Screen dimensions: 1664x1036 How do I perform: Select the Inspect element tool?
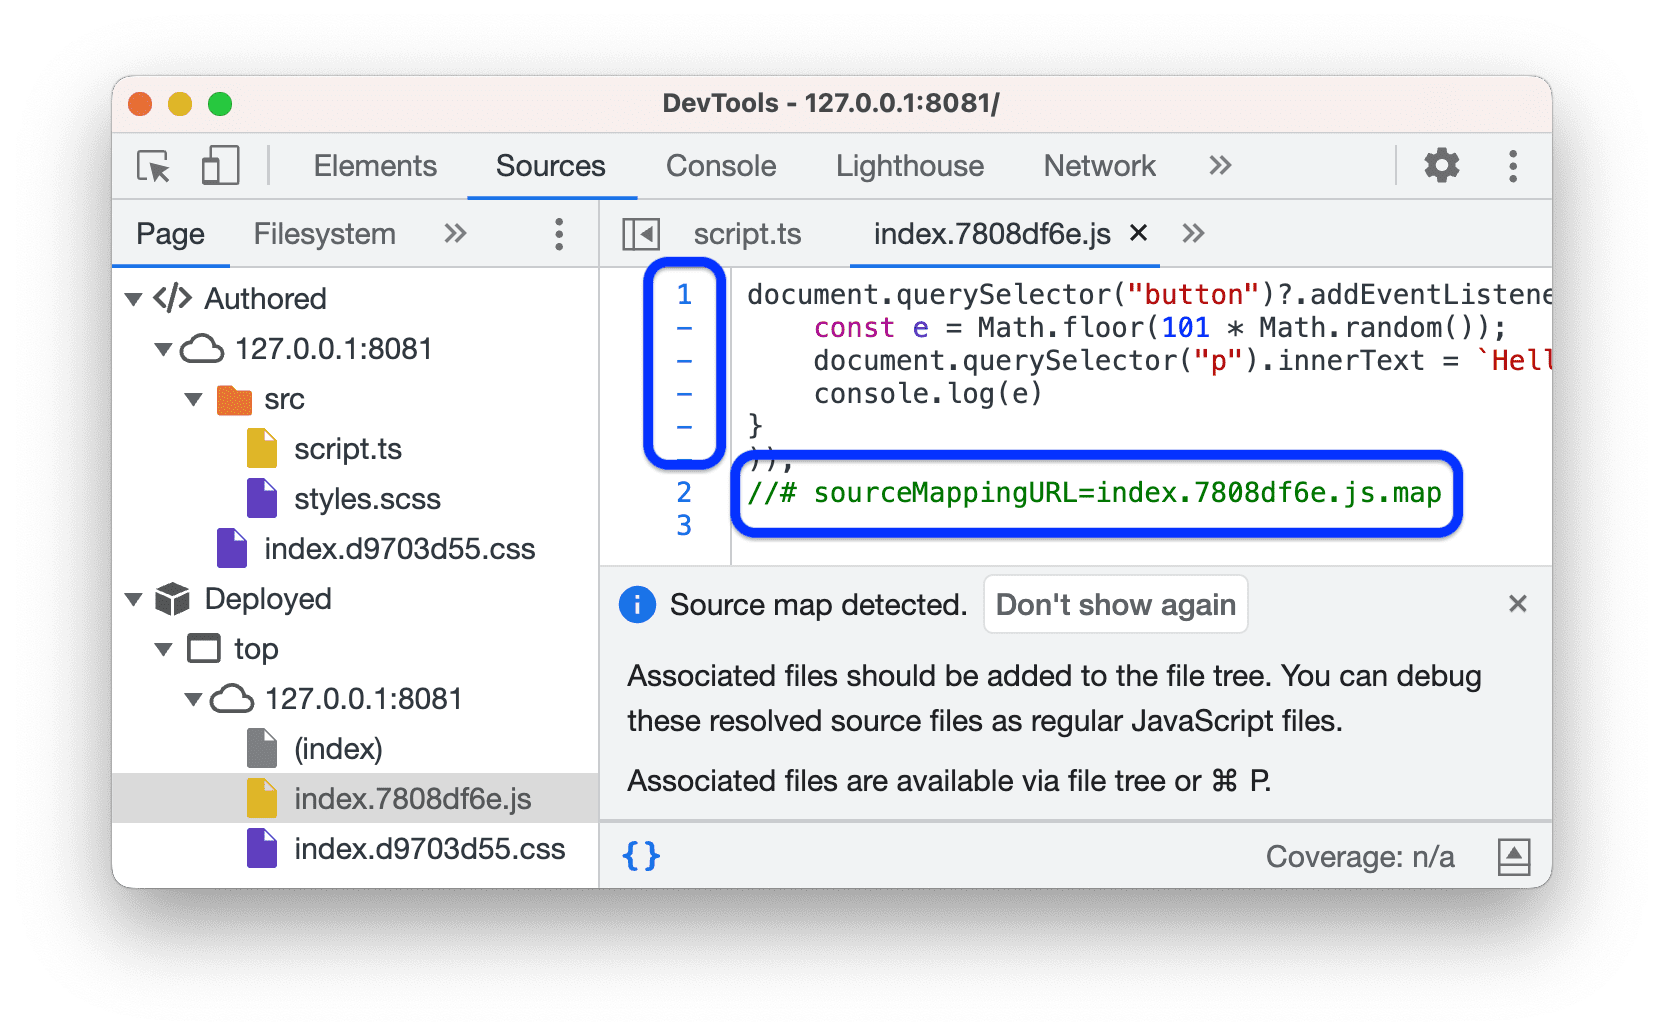pos(152,166)
